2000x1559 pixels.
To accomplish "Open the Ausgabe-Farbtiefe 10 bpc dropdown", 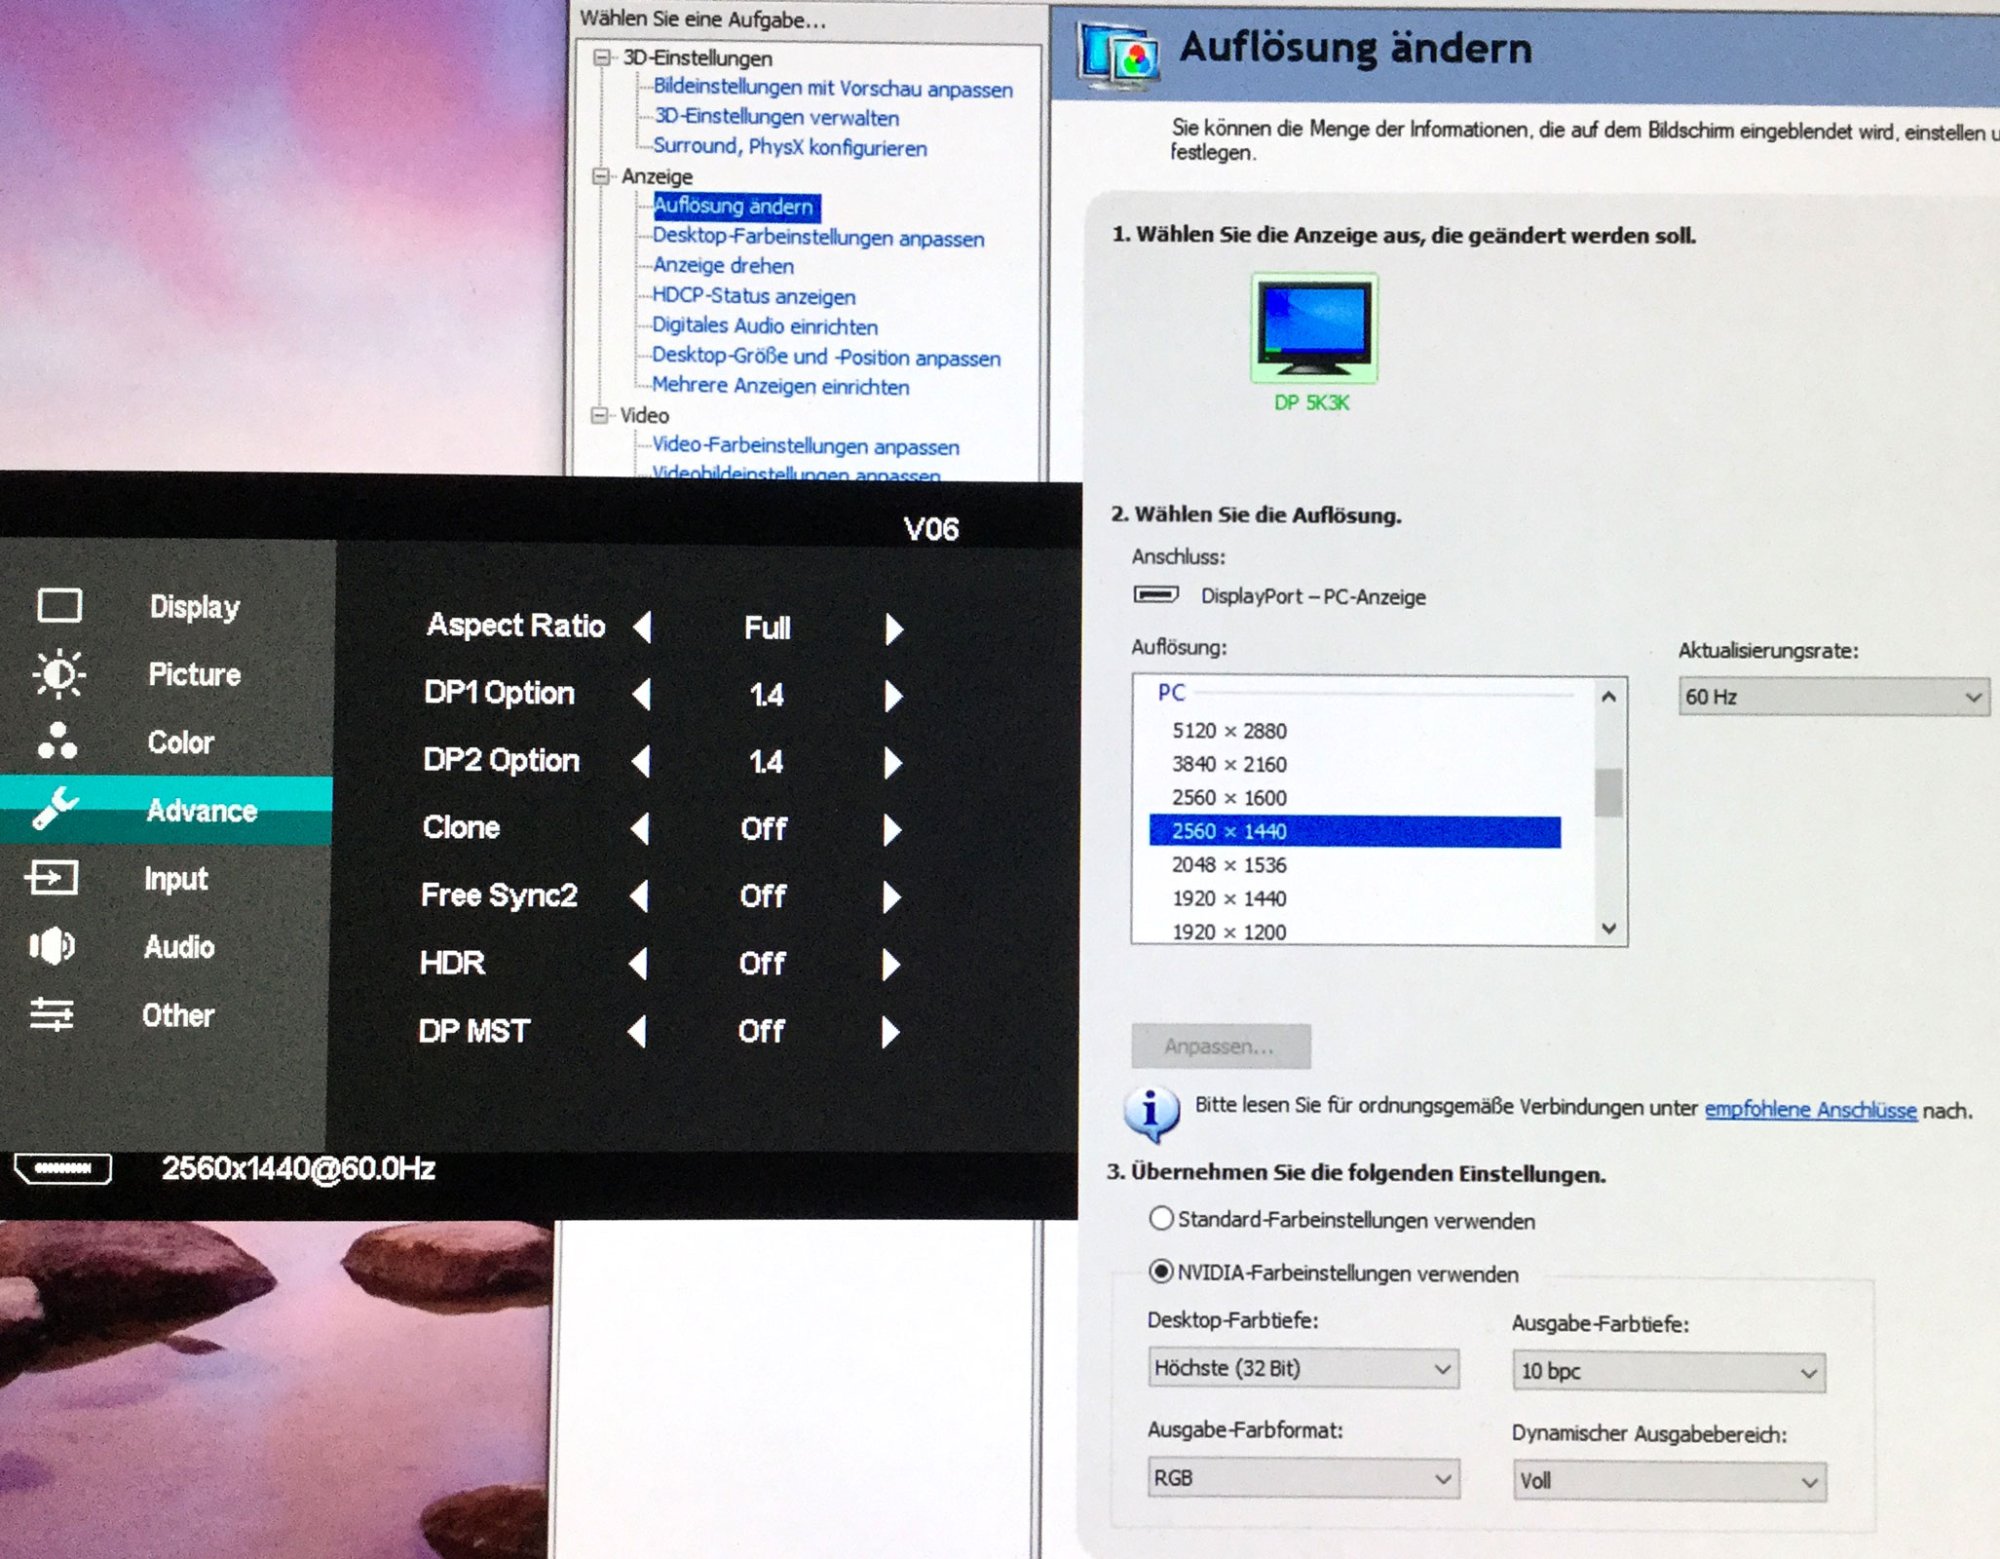I will pyautogui.click(x=1667, y=1372).
